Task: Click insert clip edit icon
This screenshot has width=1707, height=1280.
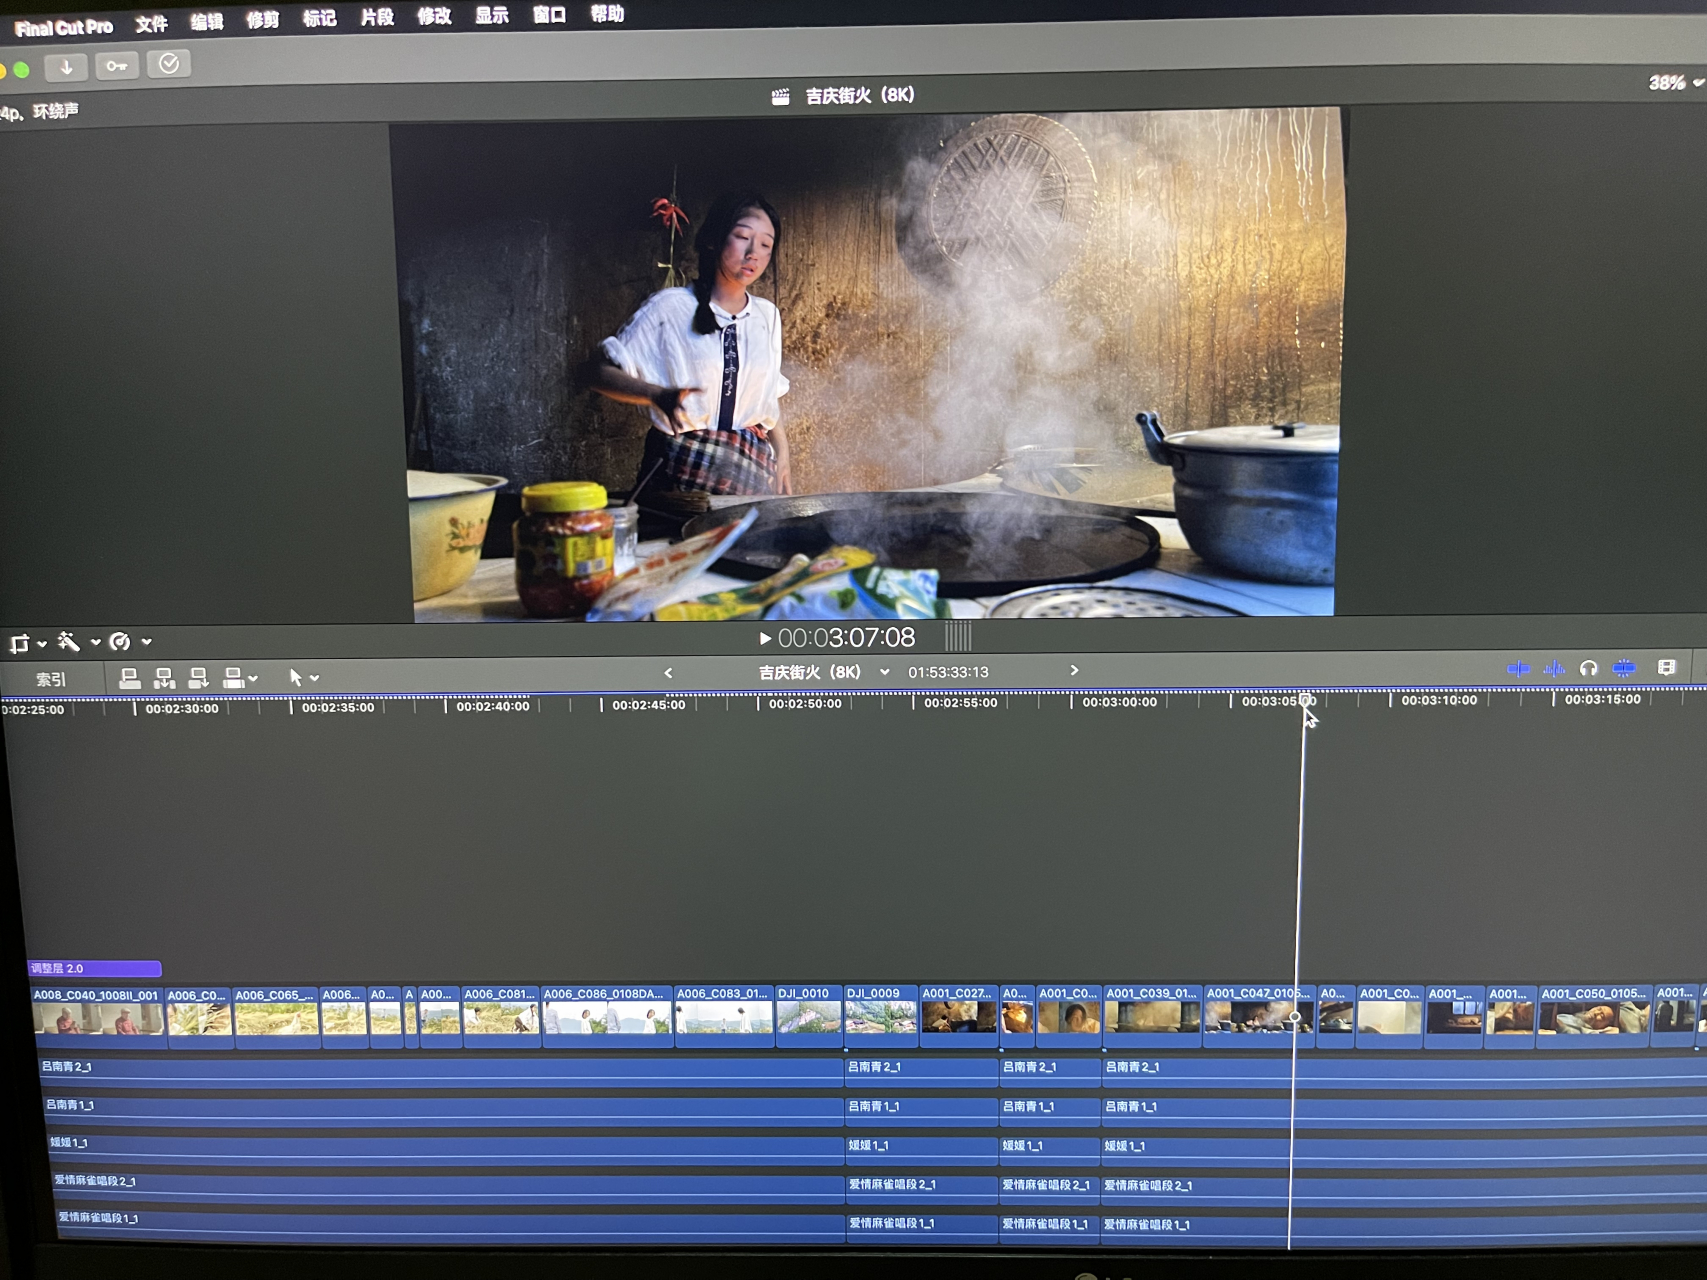Action: tap(164, 678)
